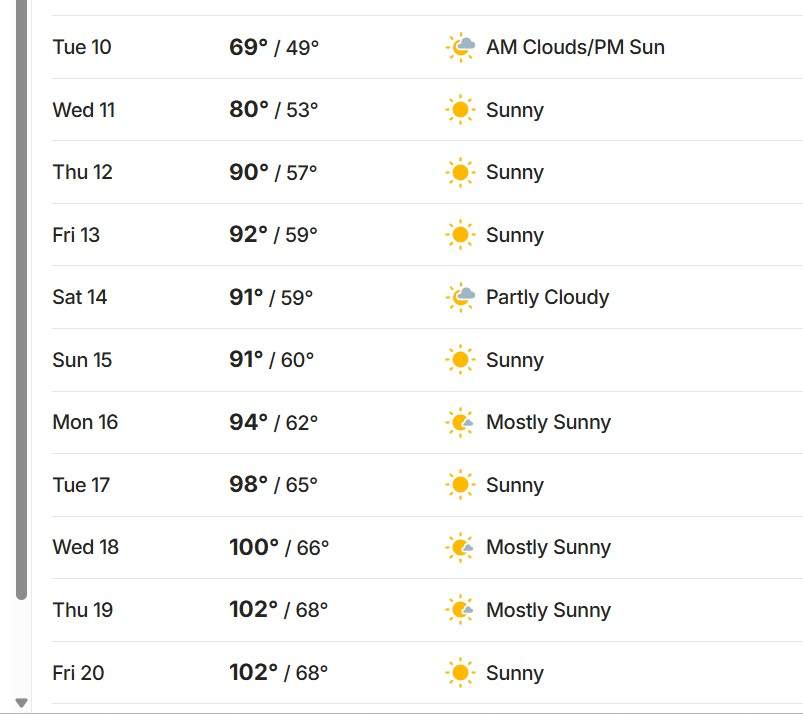Click the Mostly Sunny icon for Mon 16
The image size is (803, 714).
coord(460,423)
